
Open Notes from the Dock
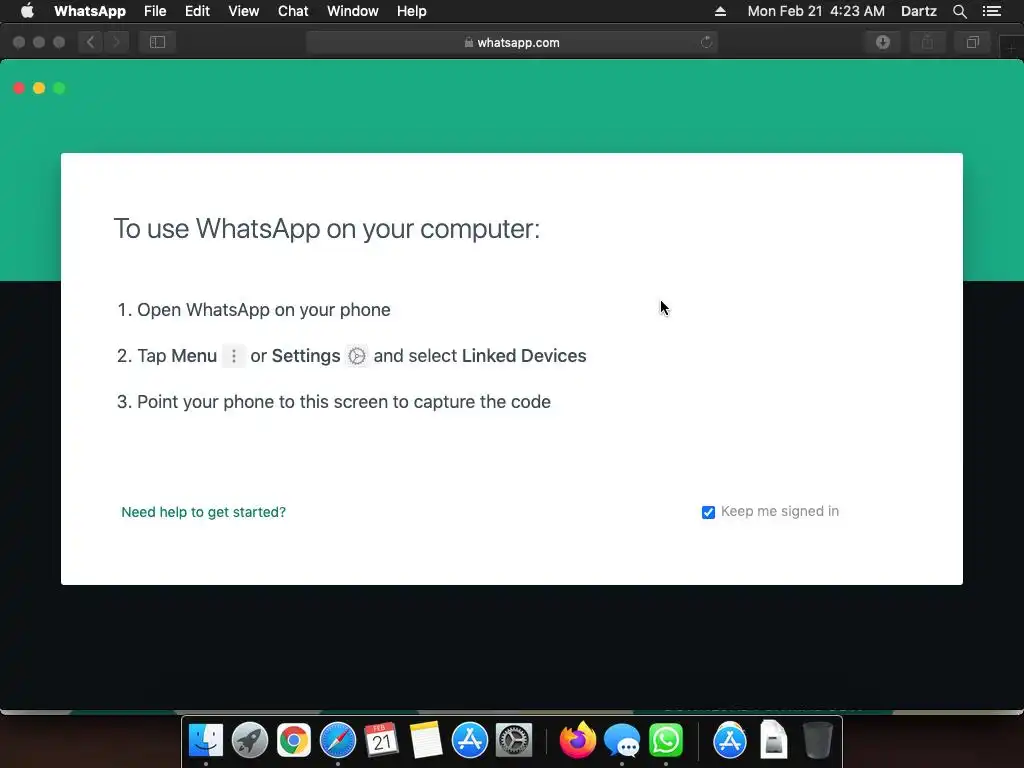pyautogui.click(x=426, y=741)
